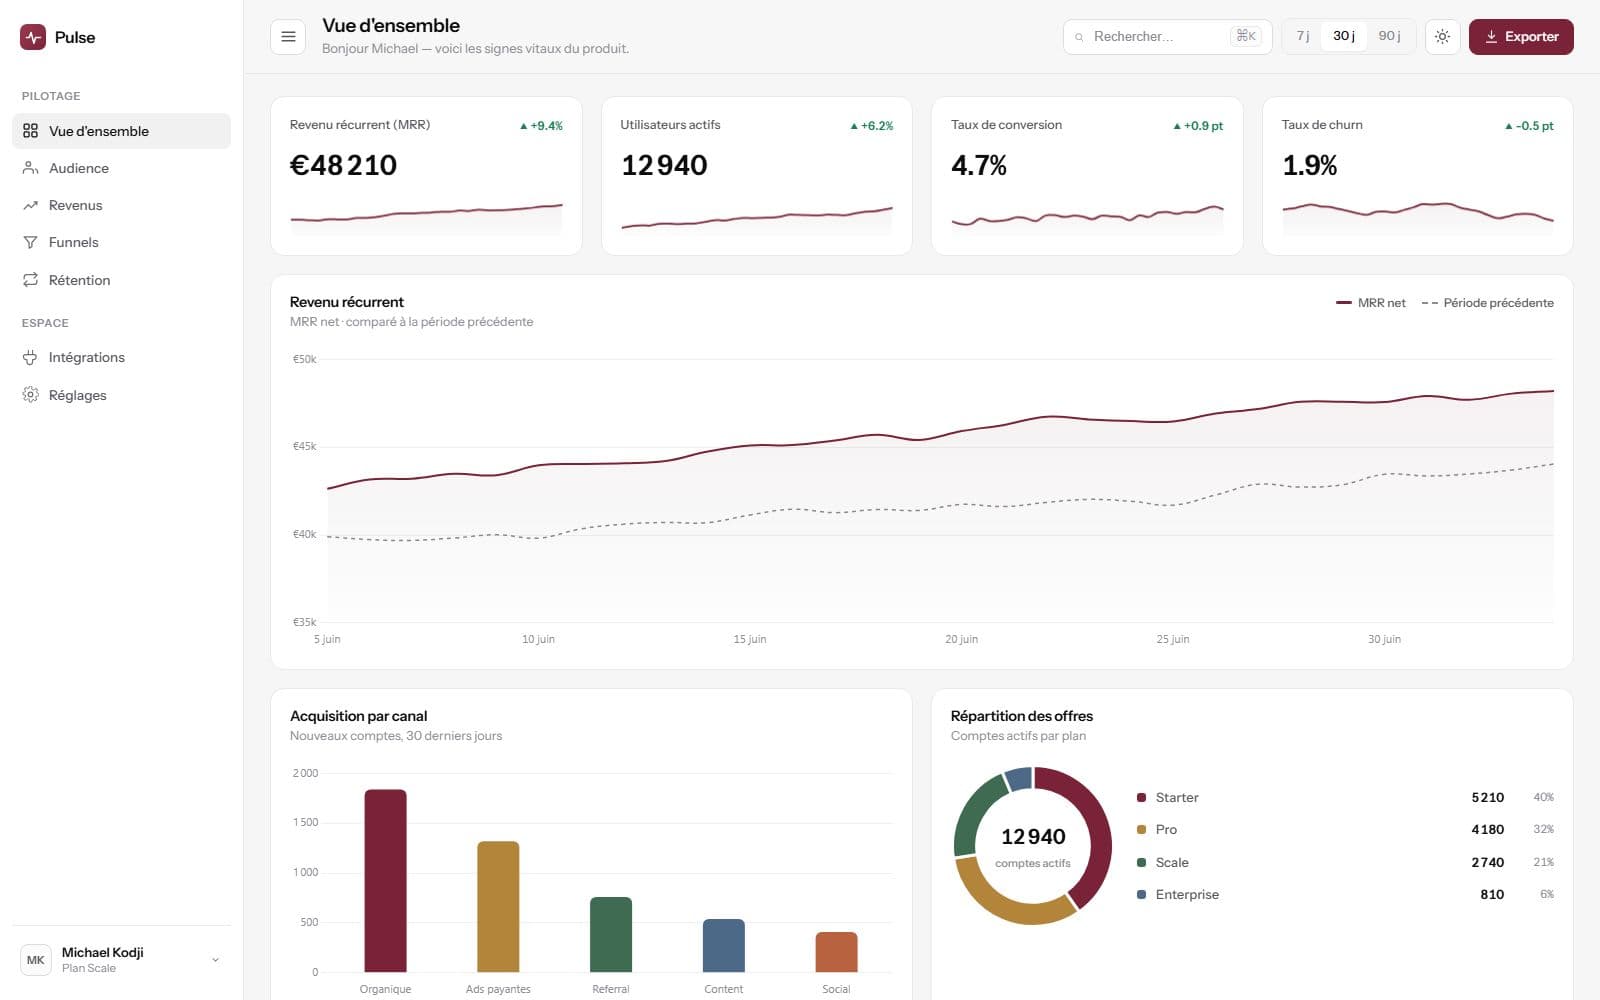Click the Acquisition par canal heading
Viewport: 1600px width, 1000px height.
coord(359,716)
